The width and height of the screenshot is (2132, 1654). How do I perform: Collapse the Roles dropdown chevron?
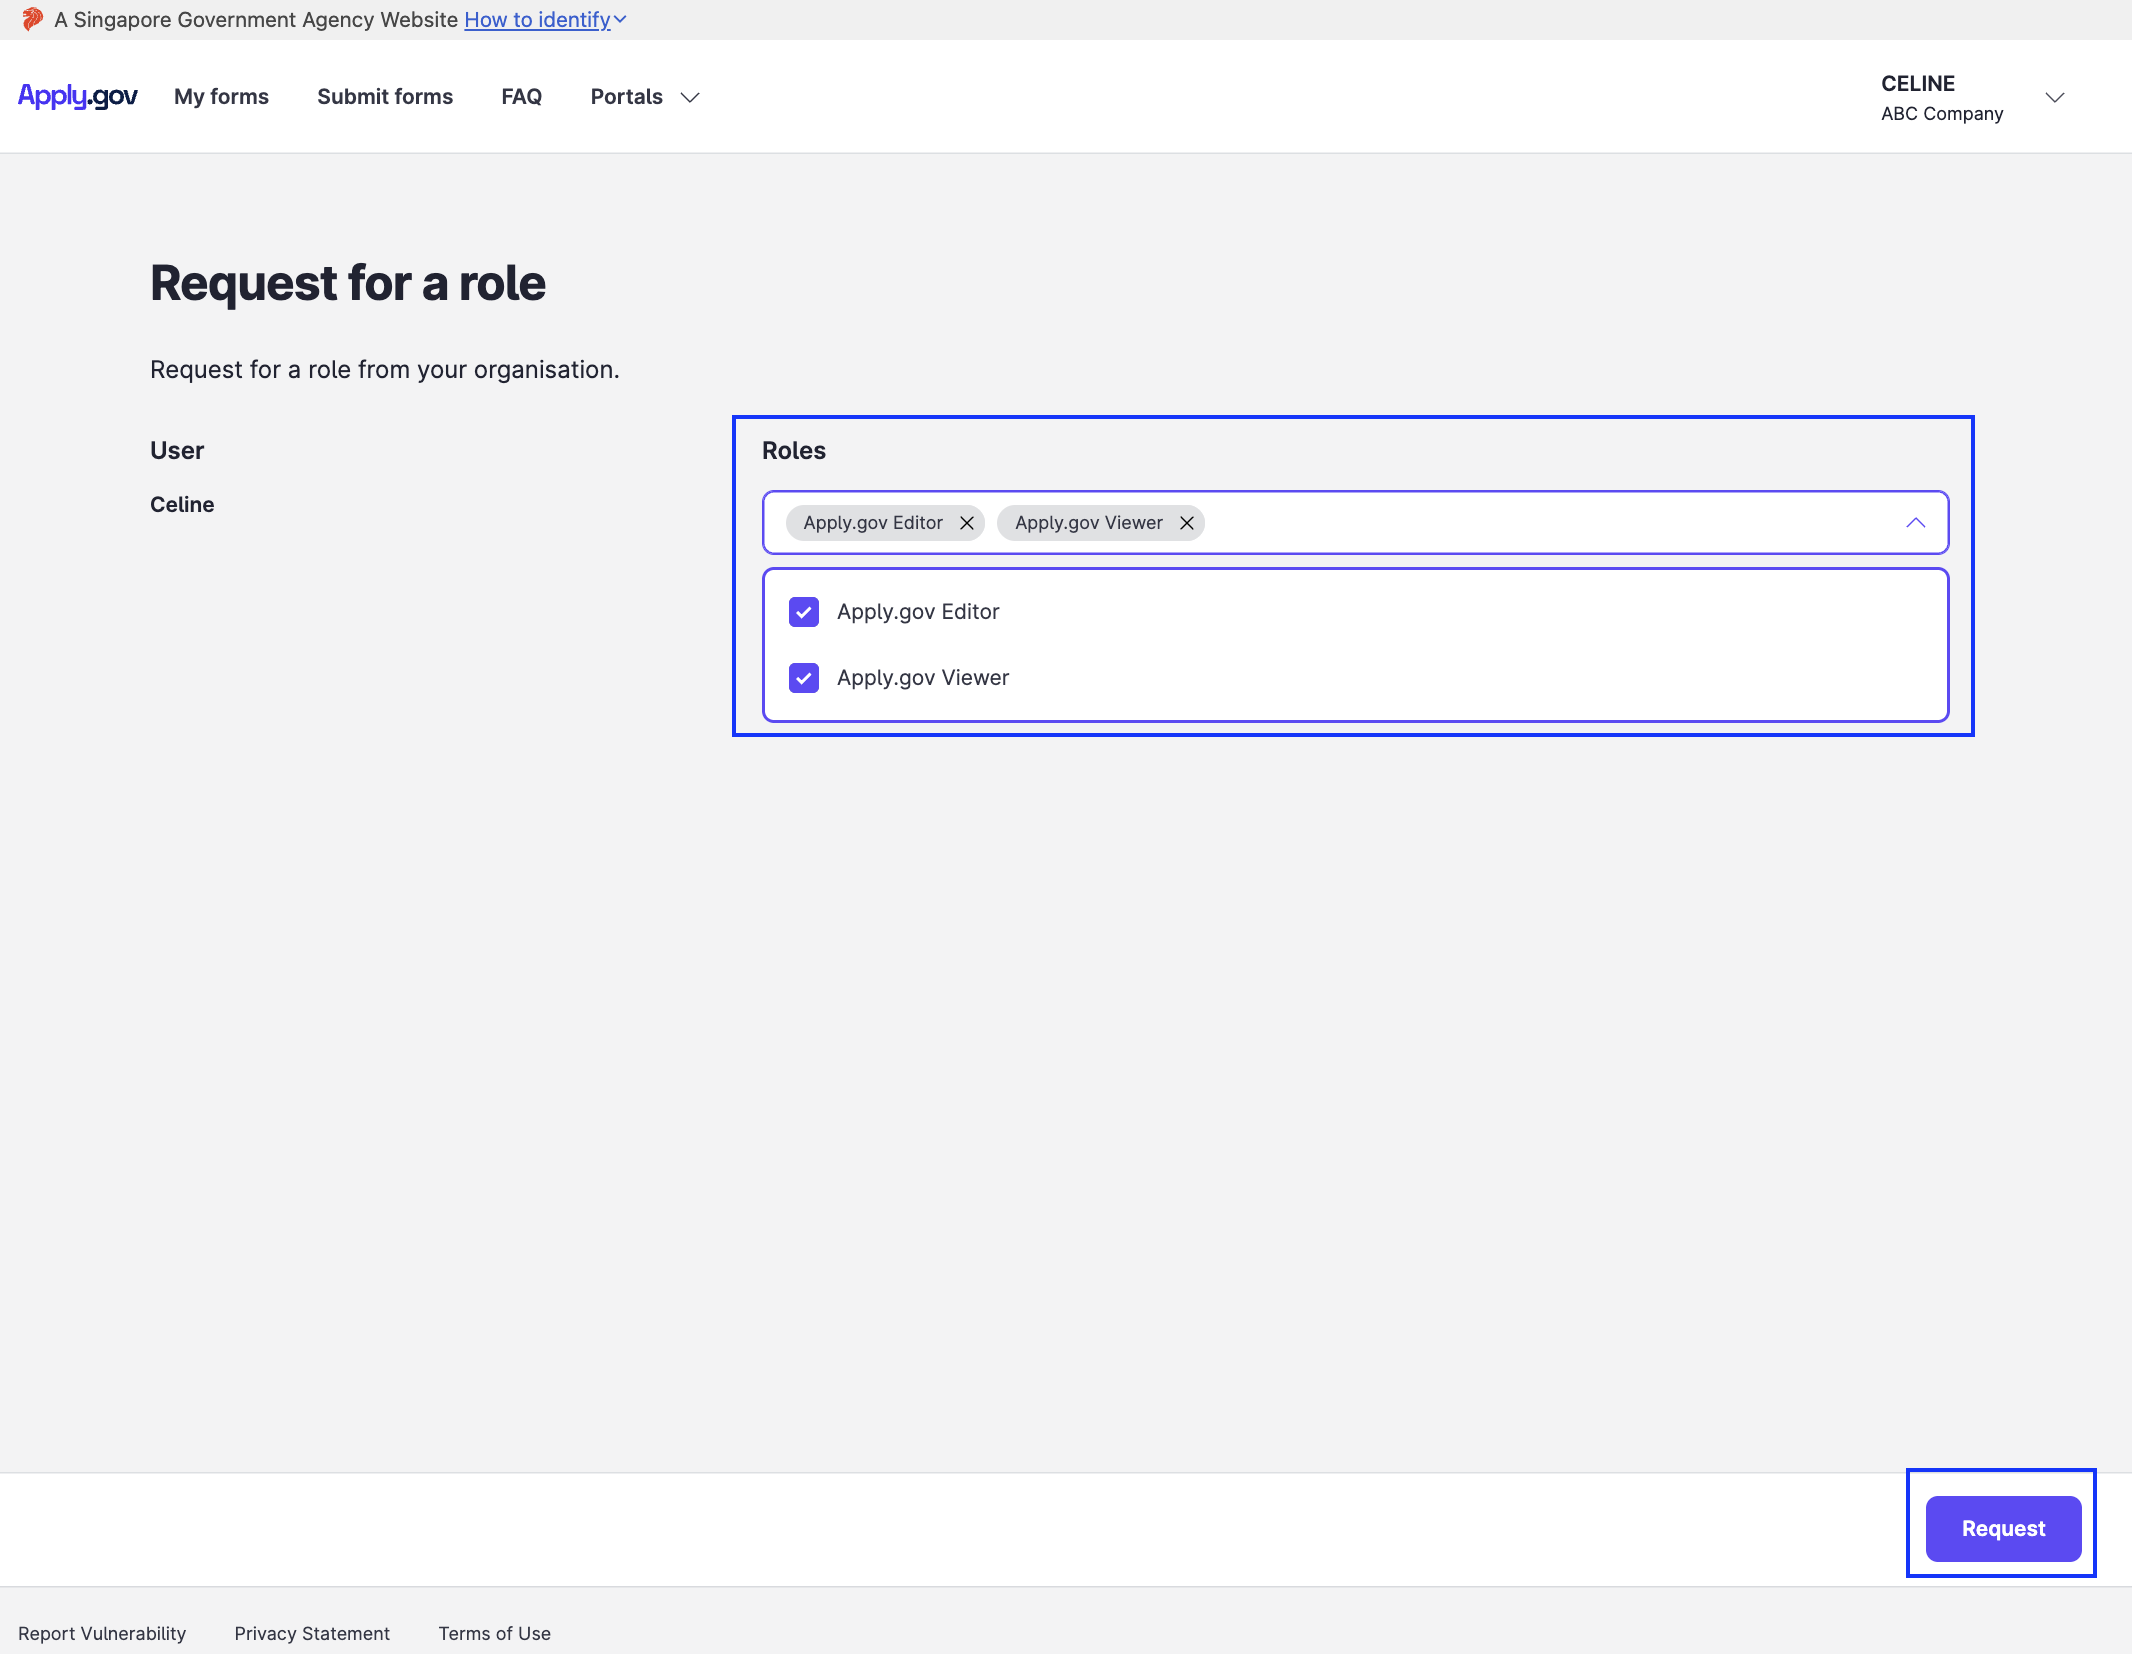[1915, 523]
